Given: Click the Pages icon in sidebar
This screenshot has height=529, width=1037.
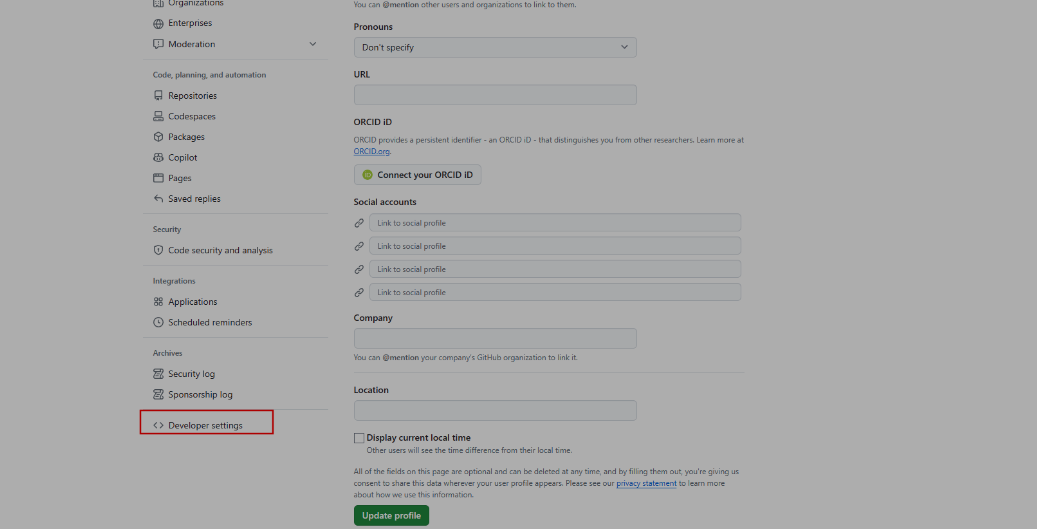Looking at the screenshot, I should (158, 178).
